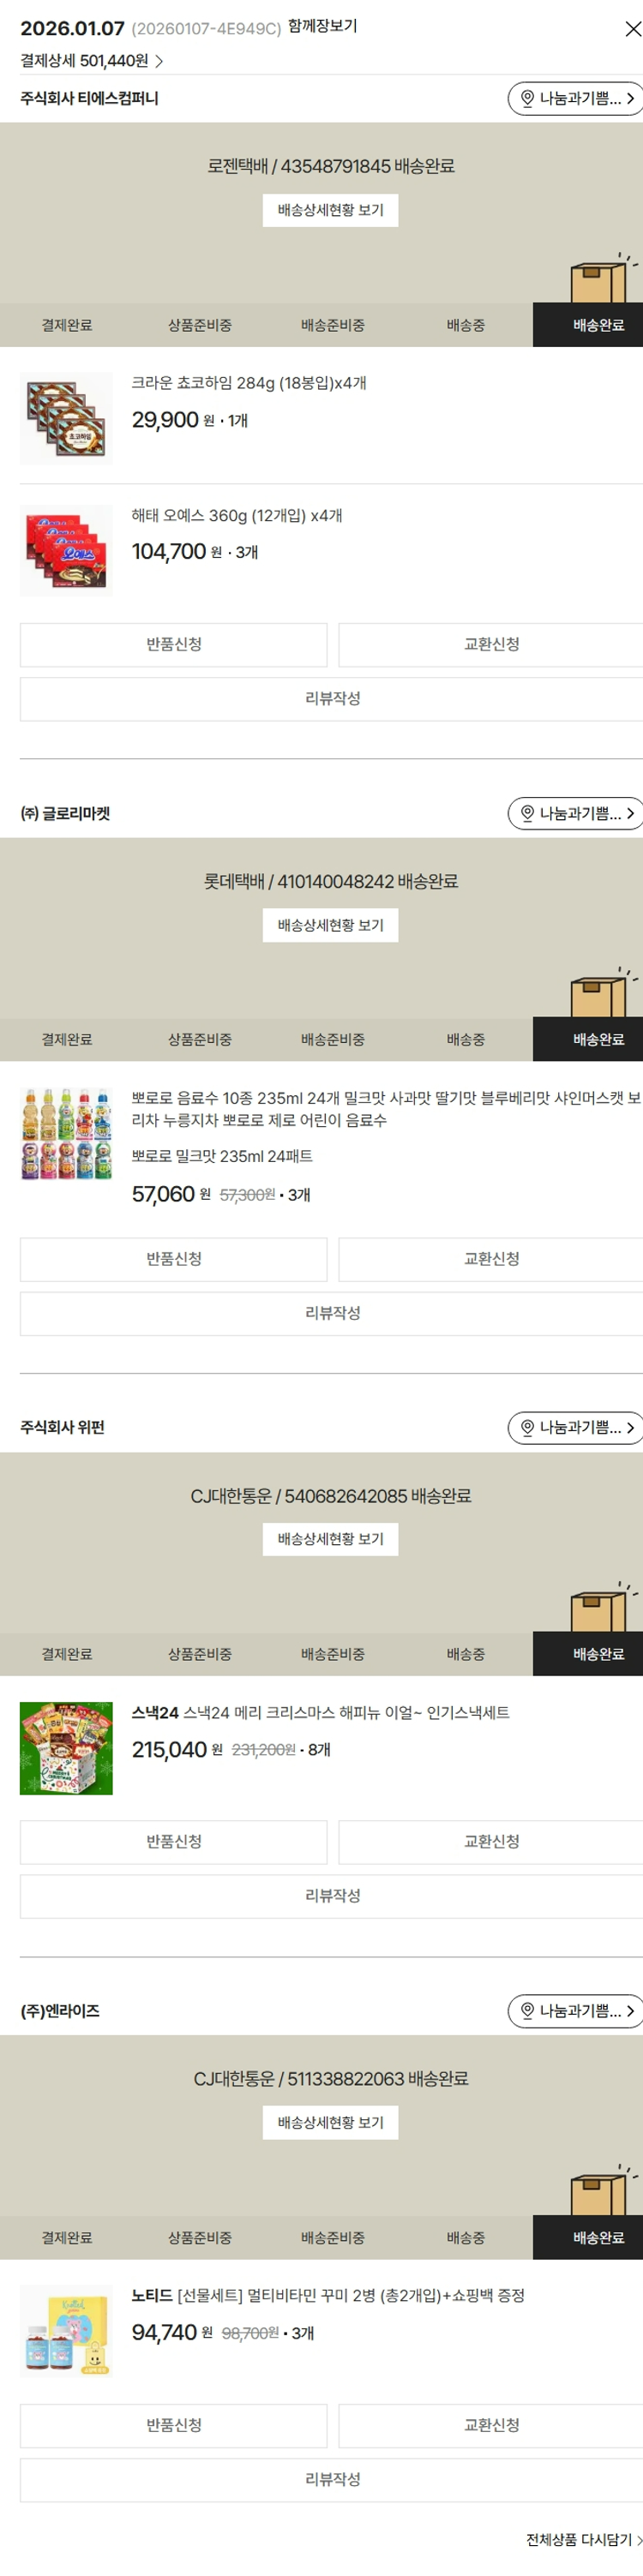This screenshot has width=643, height=2576.
Task: Click 함께장보기 link beside the order number
Action: click(322, 26)
